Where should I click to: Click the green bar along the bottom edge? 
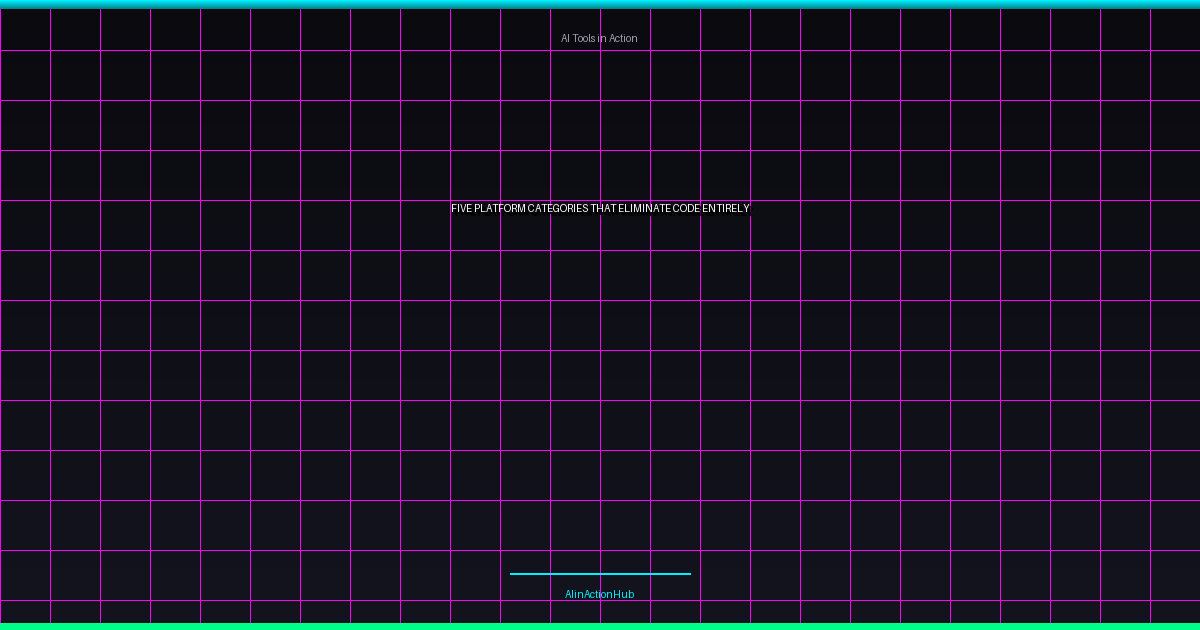tap(600, 626)
